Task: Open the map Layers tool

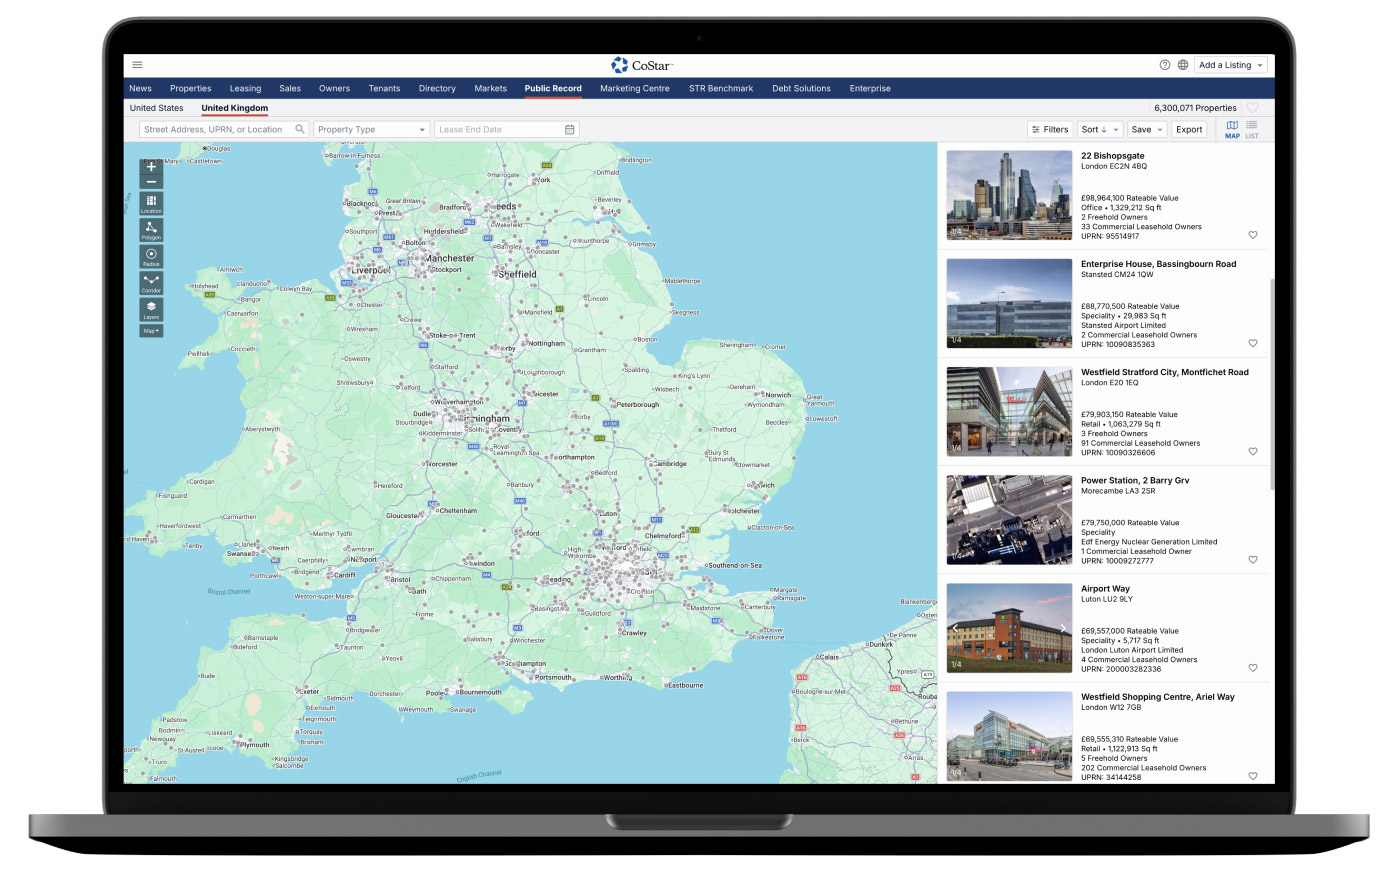Action: click(151, 309)
